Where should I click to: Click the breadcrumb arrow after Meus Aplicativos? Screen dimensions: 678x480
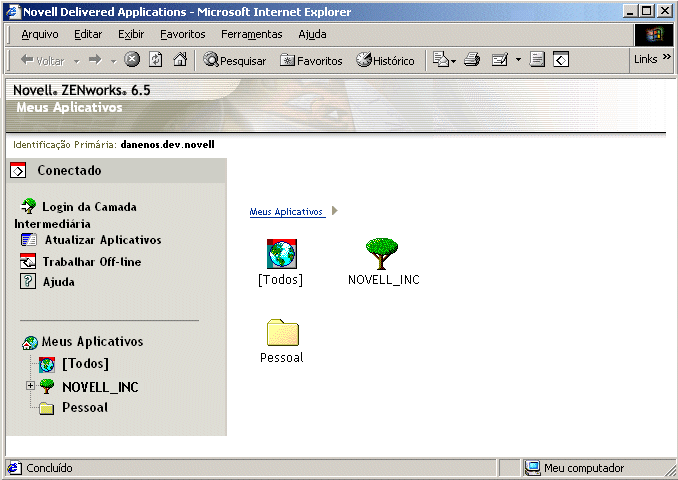pos(335,211)
